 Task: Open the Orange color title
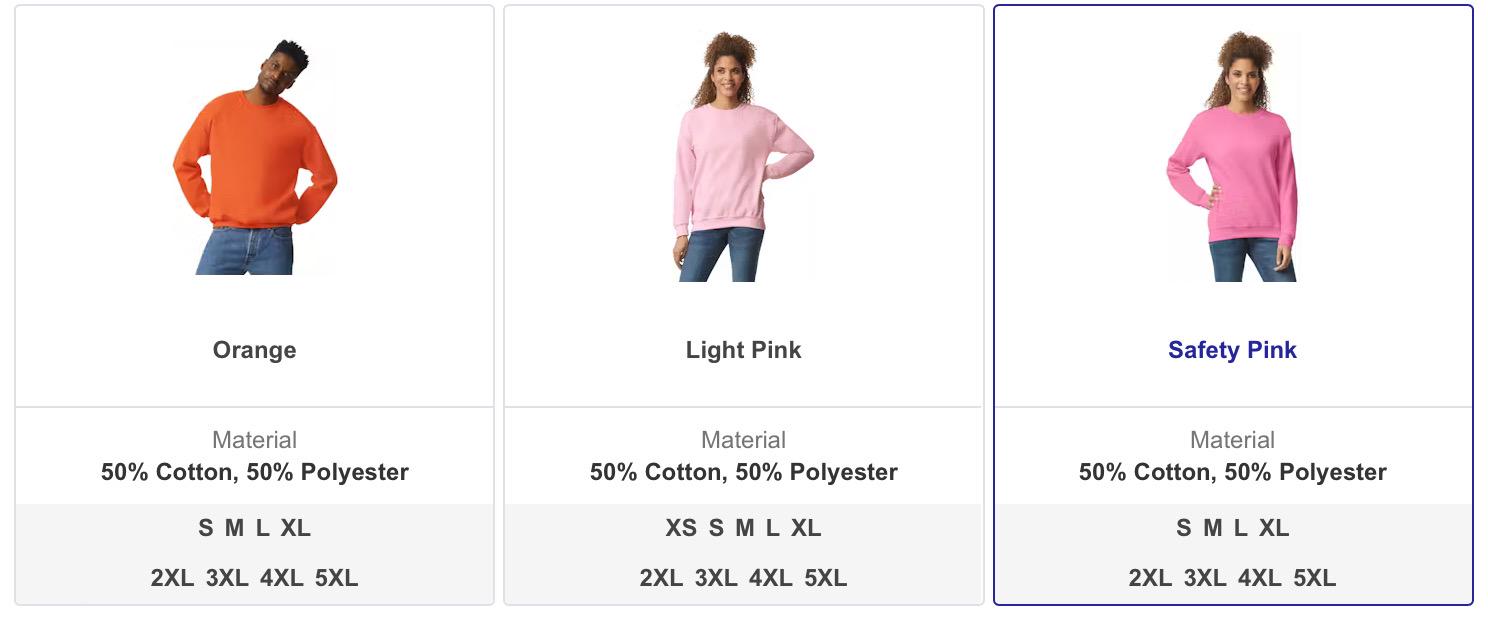[254, 350]
